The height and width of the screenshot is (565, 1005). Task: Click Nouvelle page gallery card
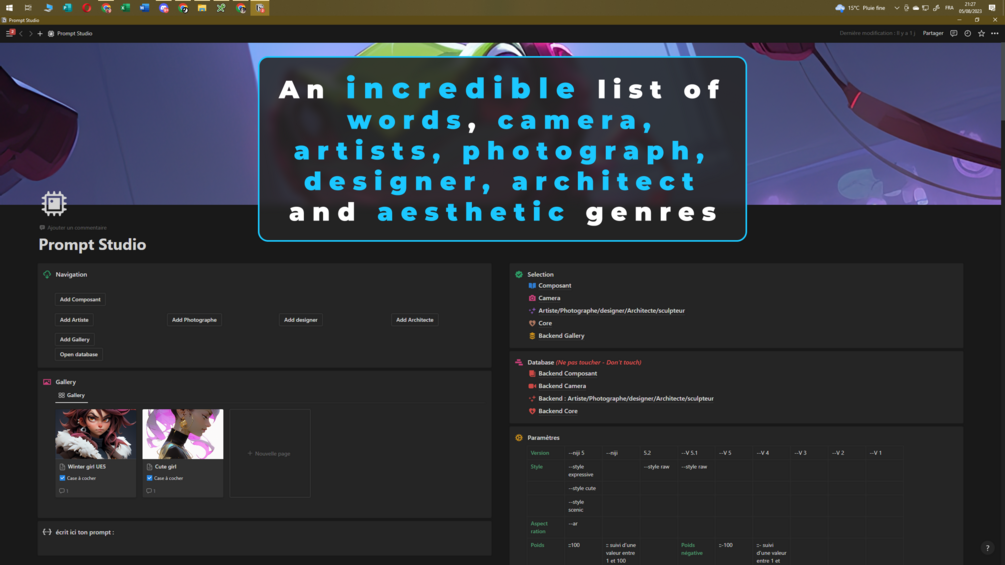(x=270, y=453)
